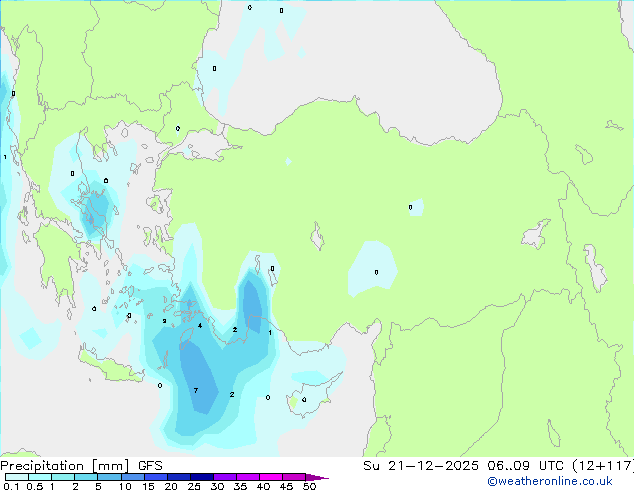
Task: Click the 40–45 mm magenta legend box
Action: coord(271,477)
